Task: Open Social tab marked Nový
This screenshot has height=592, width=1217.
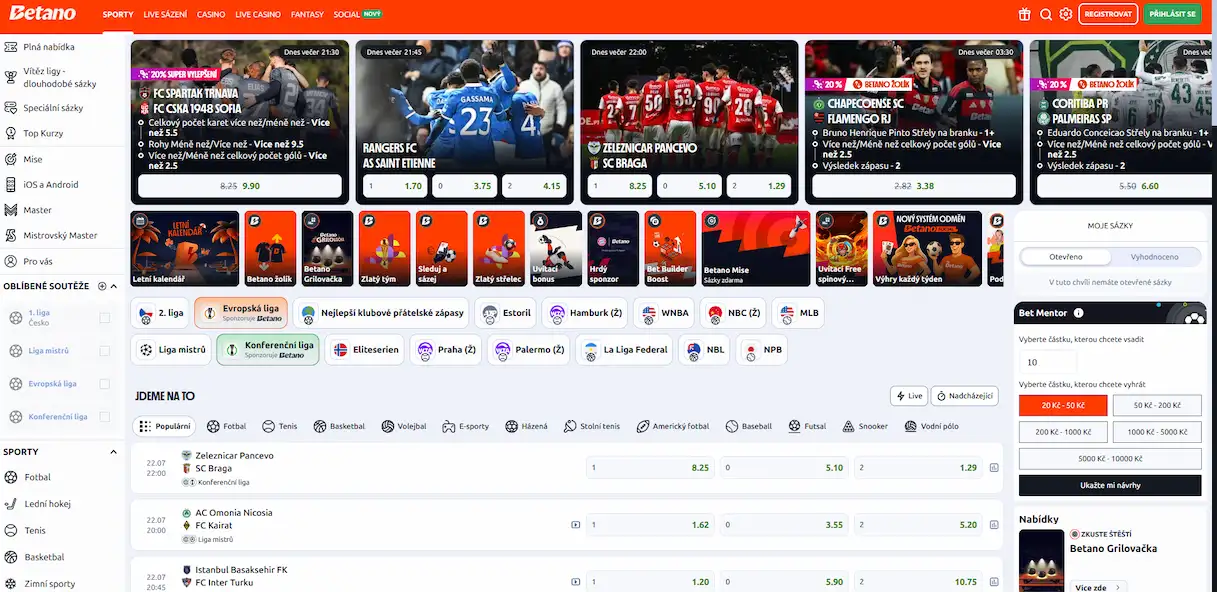Action: pos(358,15)
